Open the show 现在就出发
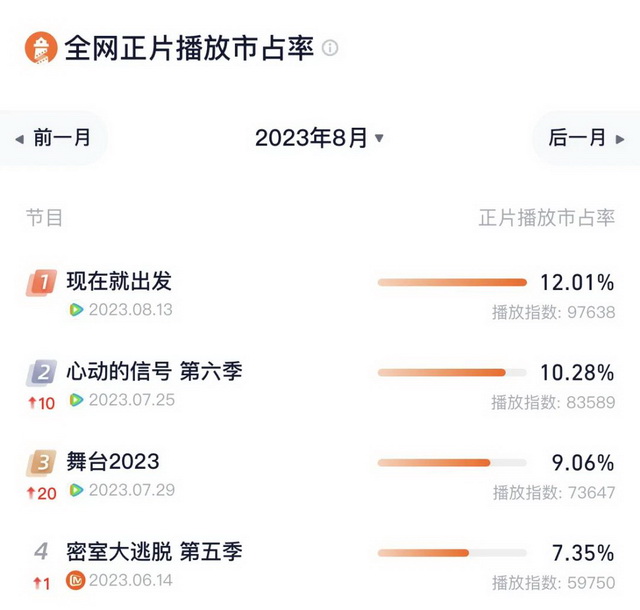 pyautogui.click(x=119, y=281)
